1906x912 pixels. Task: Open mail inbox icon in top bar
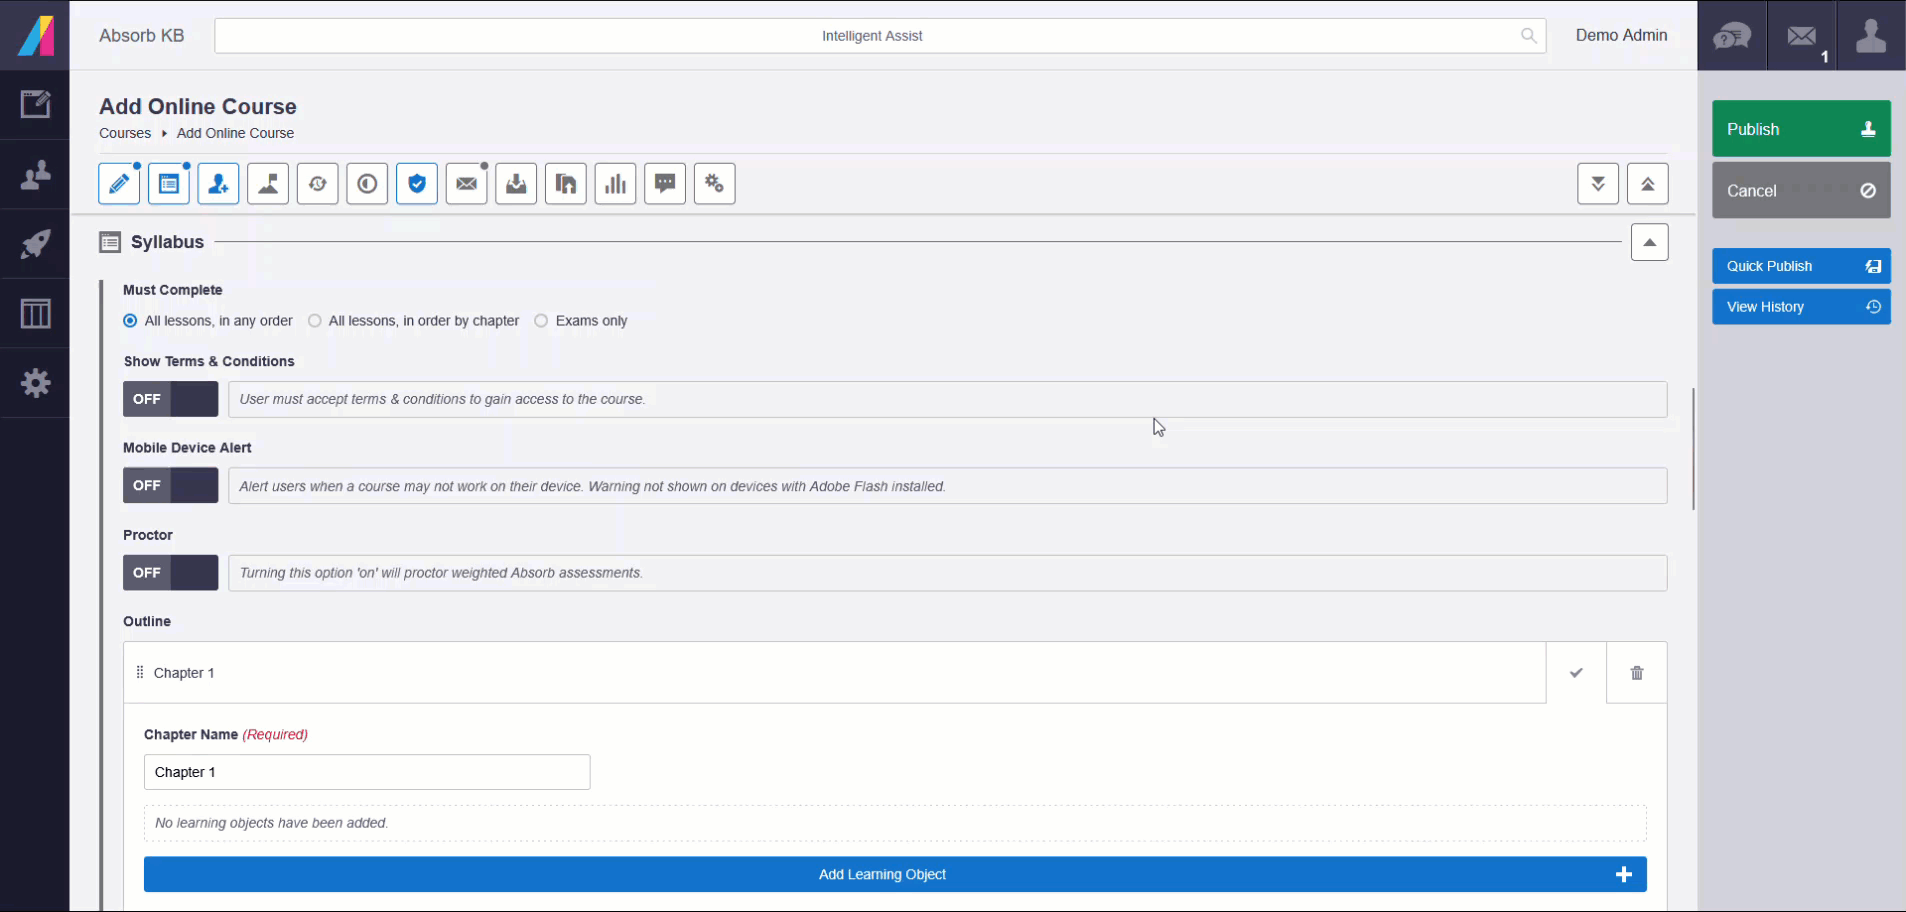(1802, 36)
